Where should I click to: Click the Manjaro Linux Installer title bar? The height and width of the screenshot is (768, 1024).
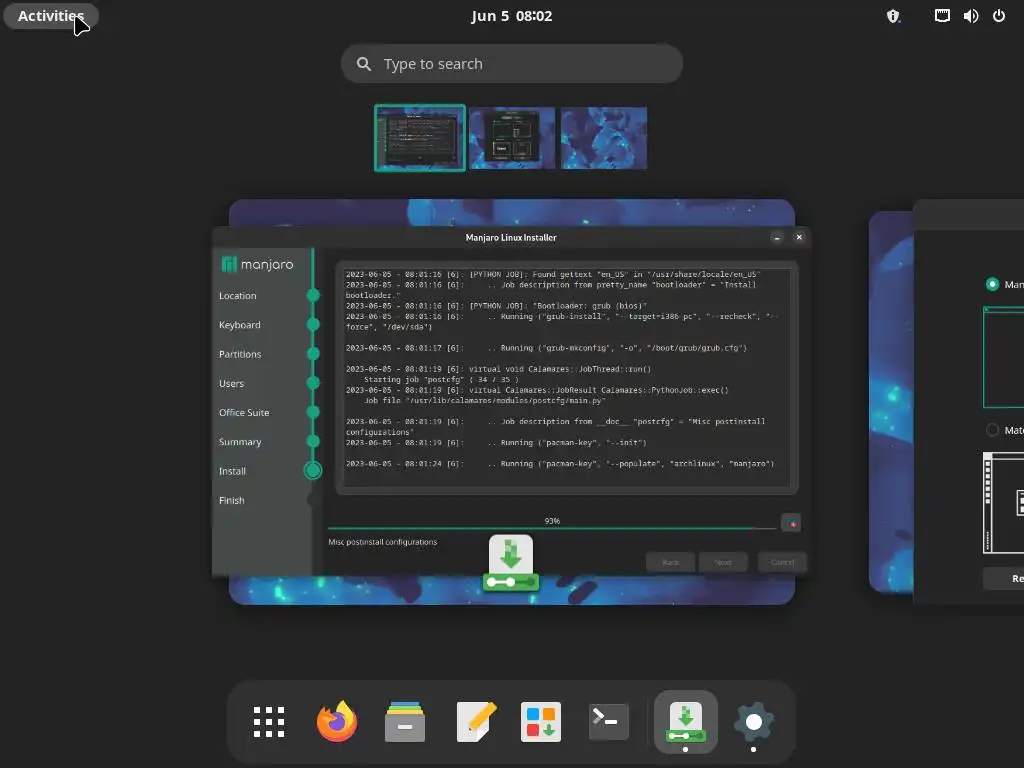point(511,238)
